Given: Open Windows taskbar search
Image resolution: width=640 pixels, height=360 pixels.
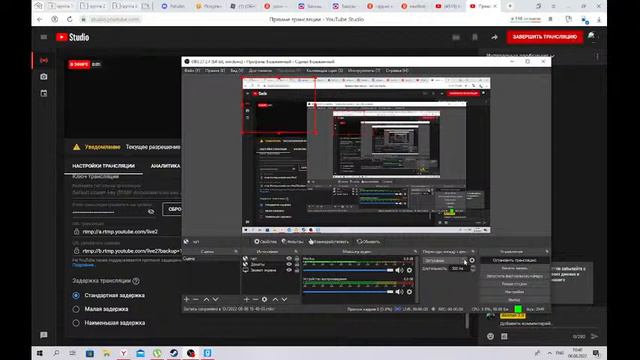Looking at the screenshot, I should coord(56,353).
